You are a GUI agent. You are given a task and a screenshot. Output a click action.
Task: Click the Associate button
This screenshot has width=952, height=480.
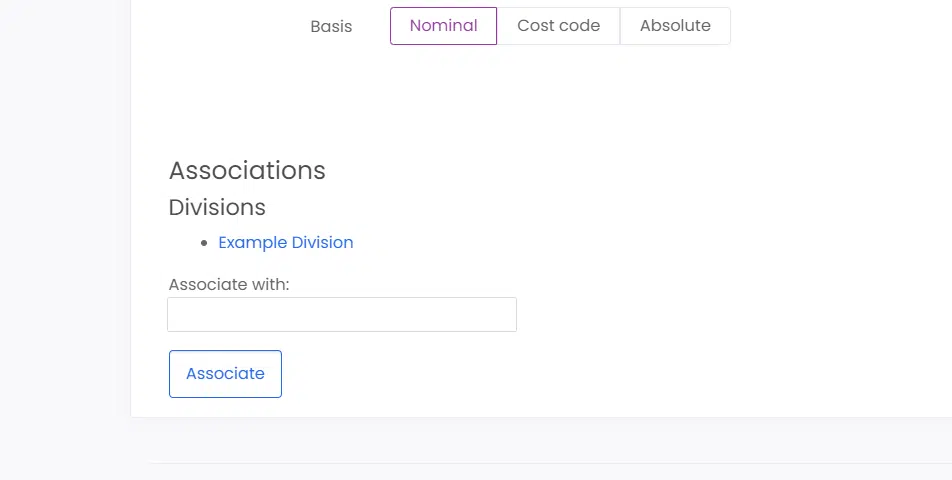pos(225,374)
